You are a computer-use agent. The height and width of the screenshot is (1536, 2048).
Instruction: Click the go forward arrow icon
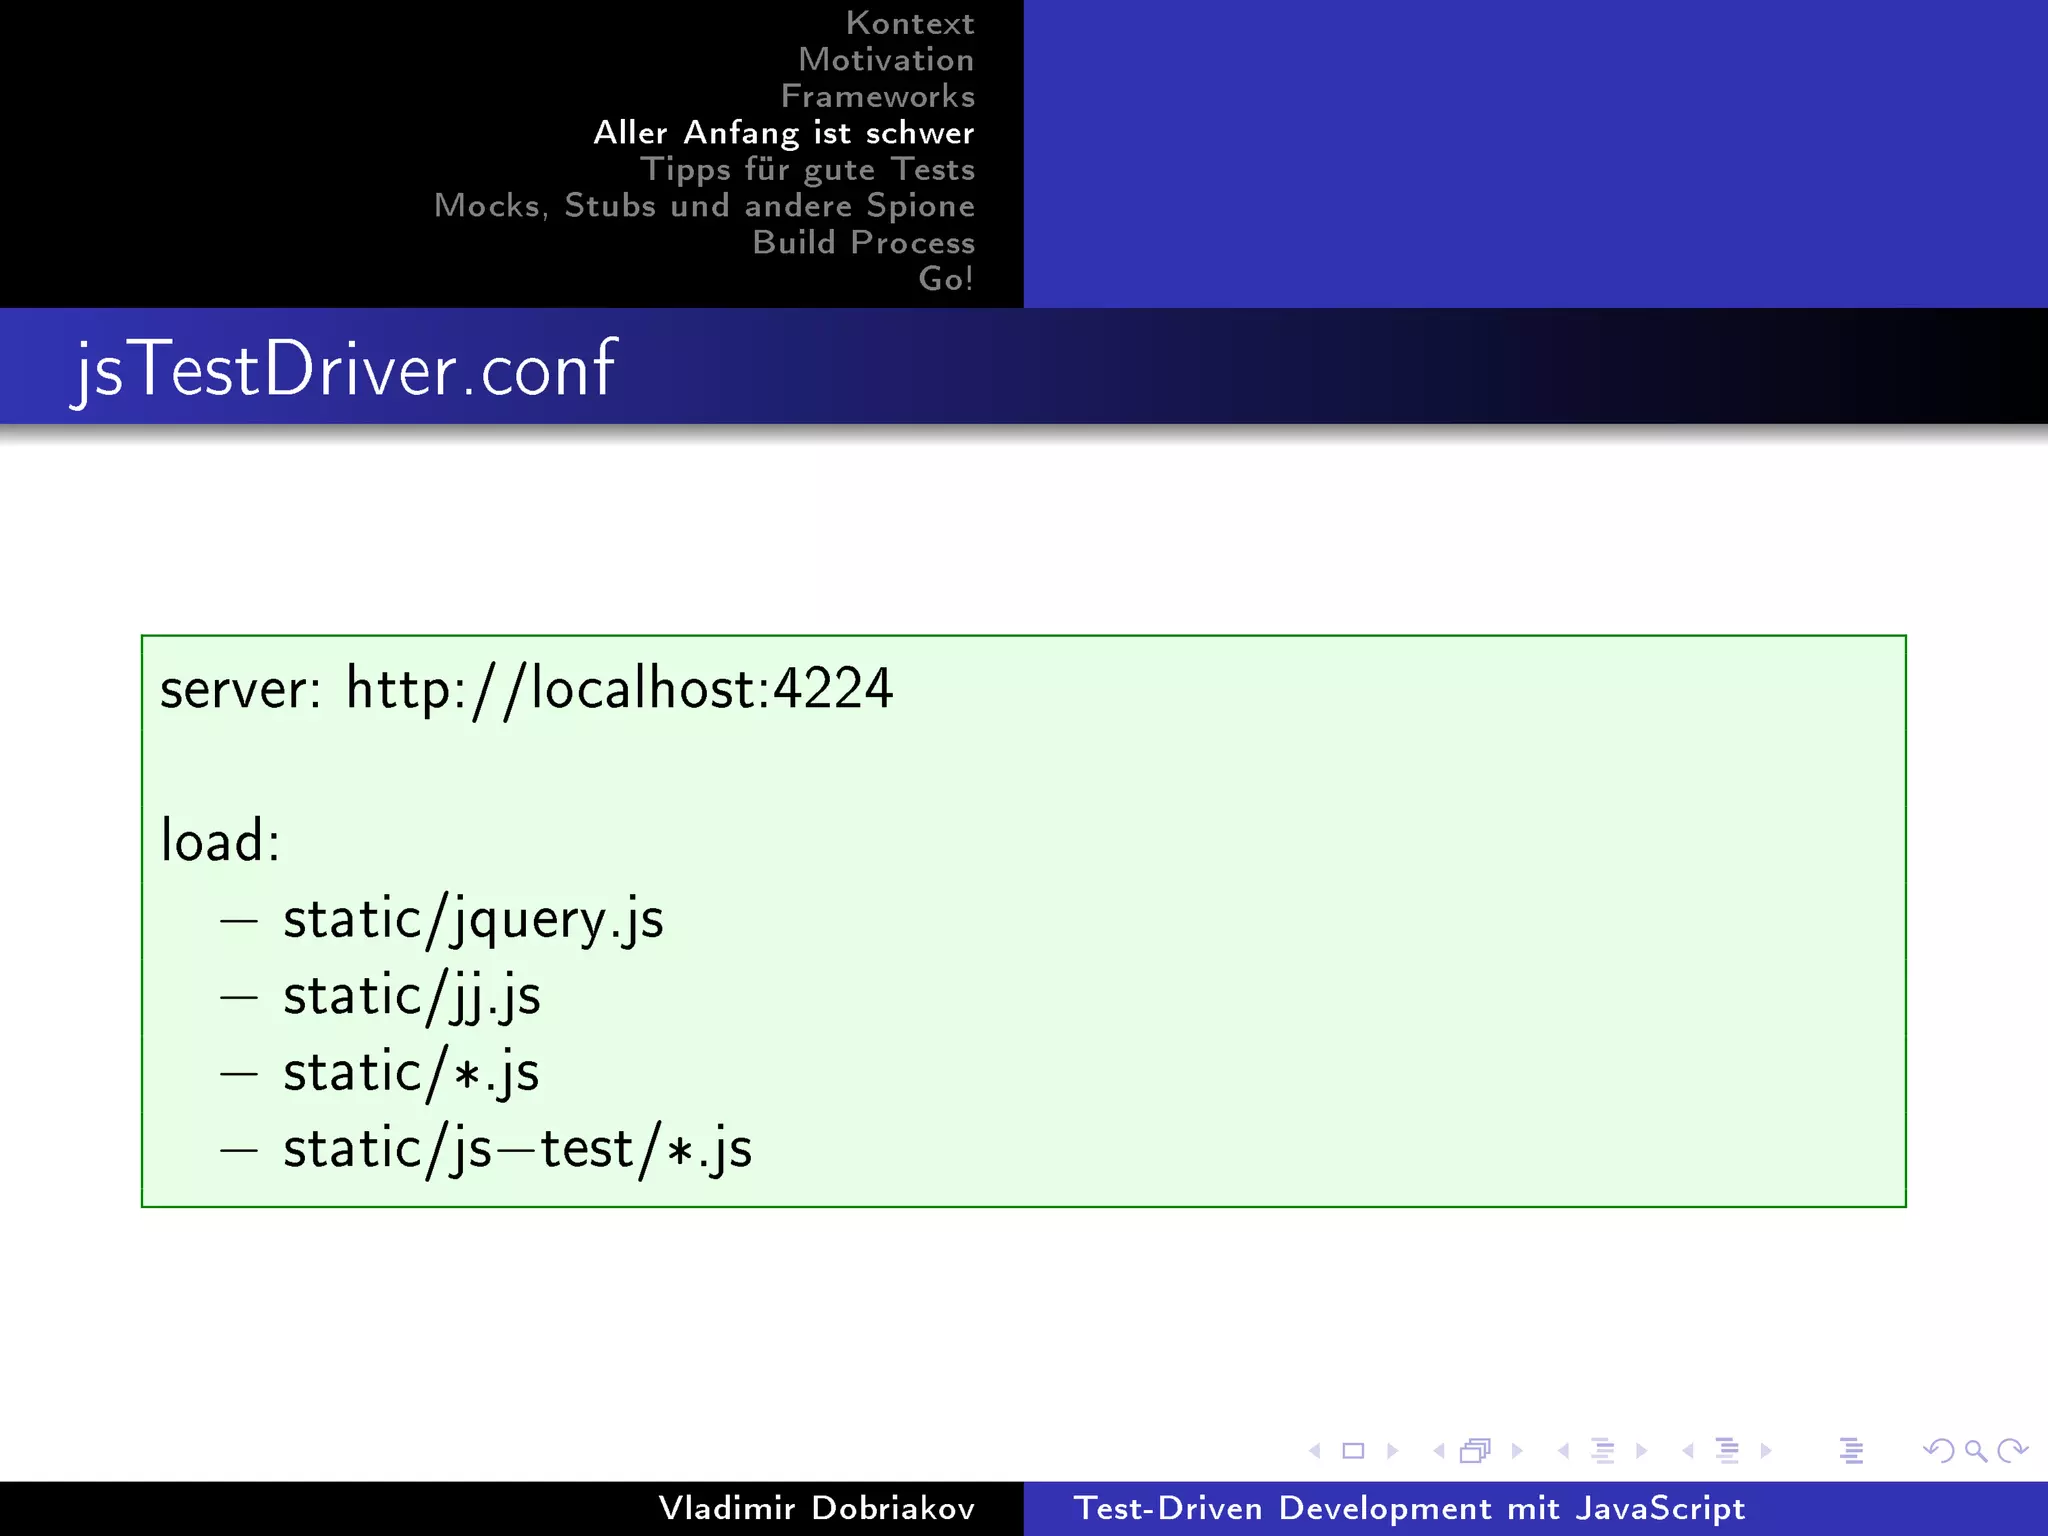(x=2012, y=1450)
